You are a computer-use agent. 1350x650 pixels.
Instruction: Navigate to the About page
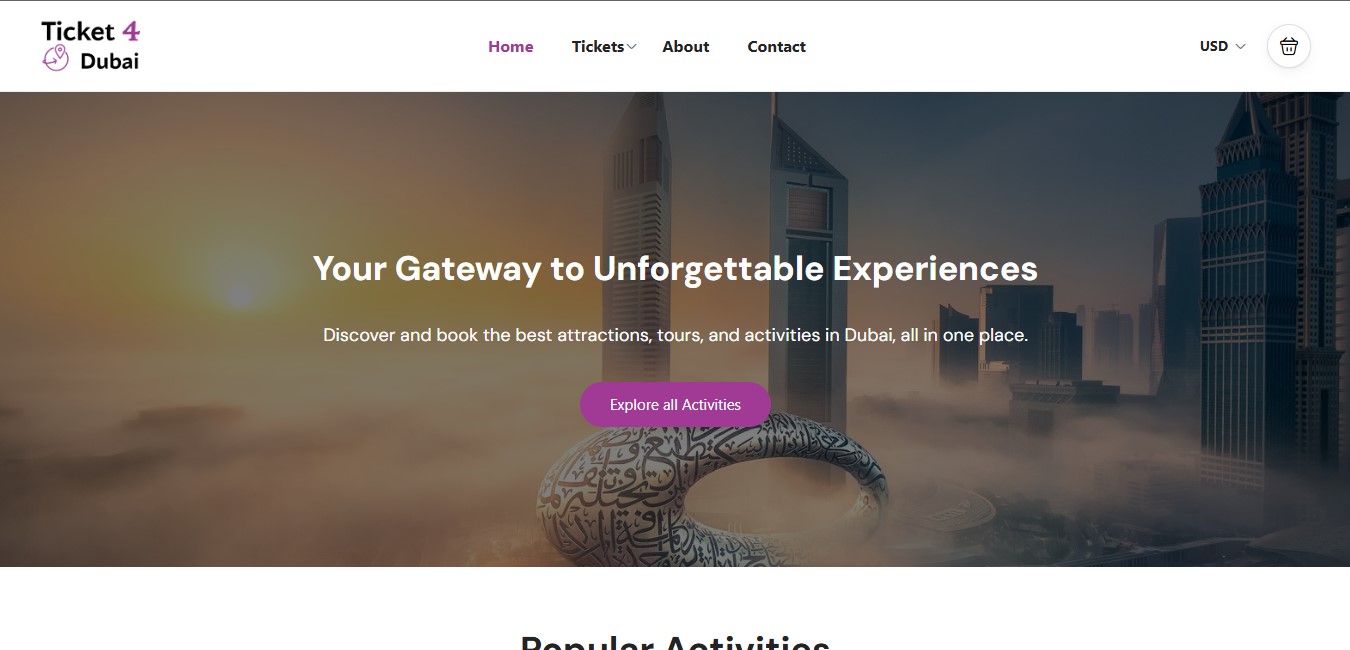pyautogui.click(x=685, y=46)
